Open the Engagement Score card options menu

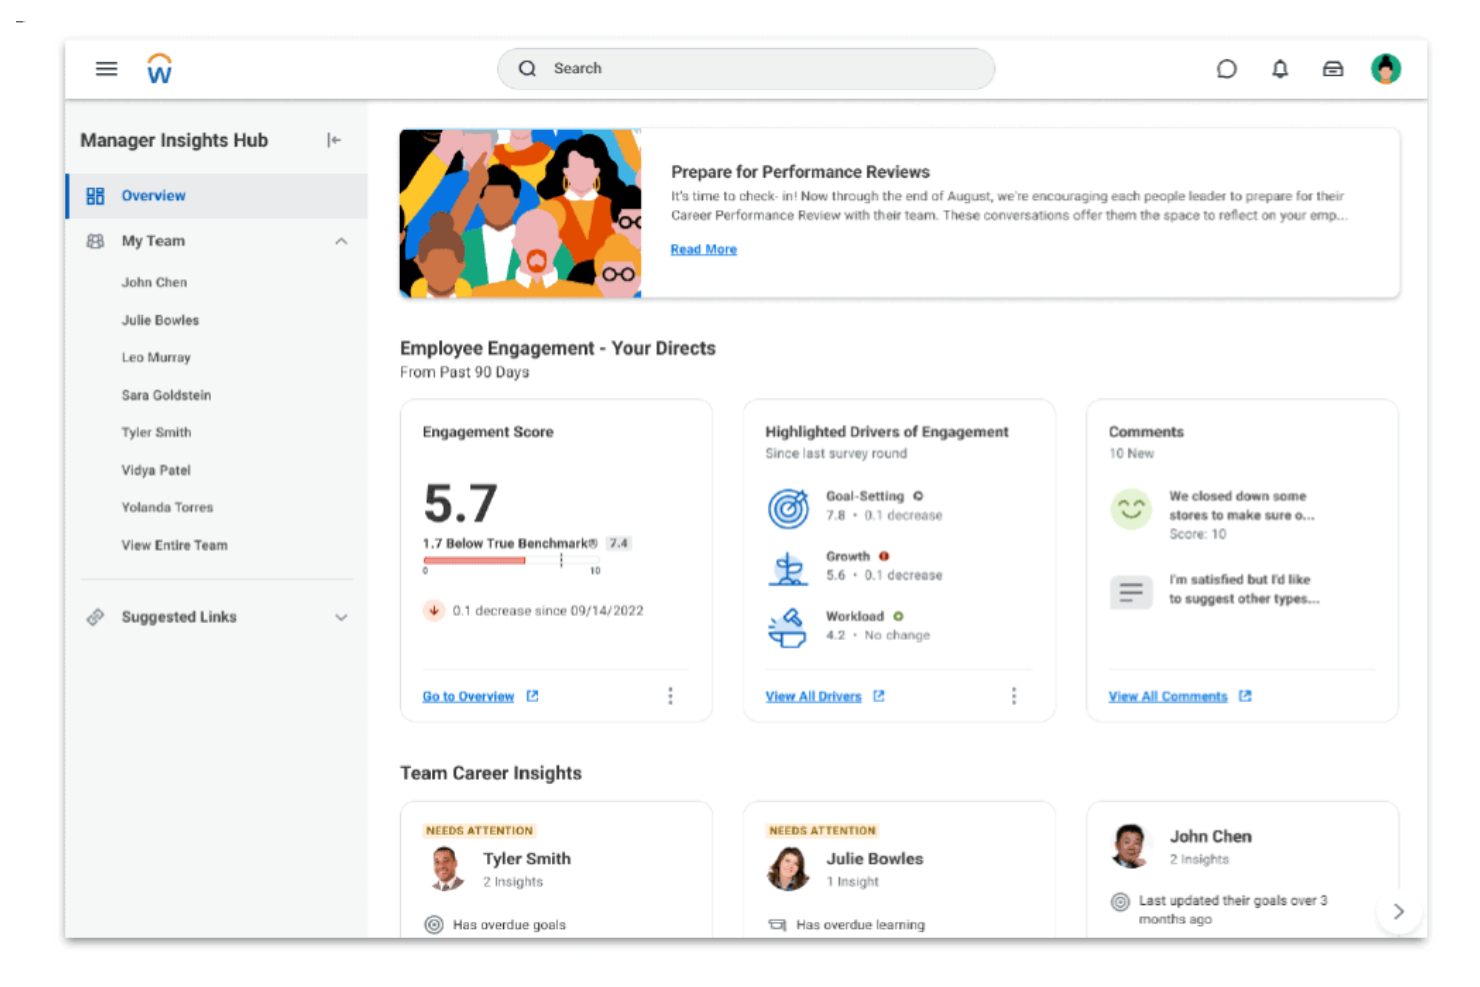click(670, 695)
